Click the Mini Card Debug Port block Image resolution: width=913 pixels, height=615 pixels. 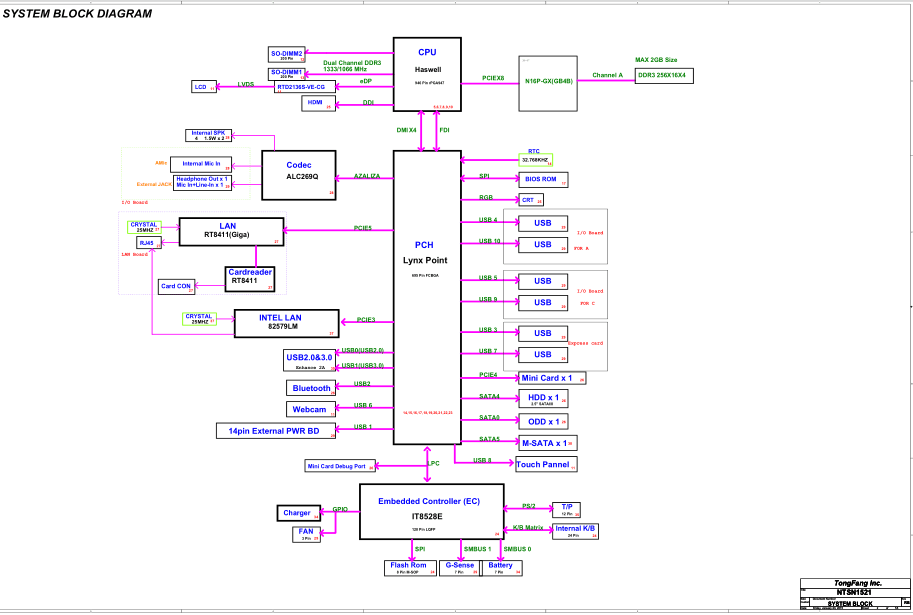(x=340, y=466)
